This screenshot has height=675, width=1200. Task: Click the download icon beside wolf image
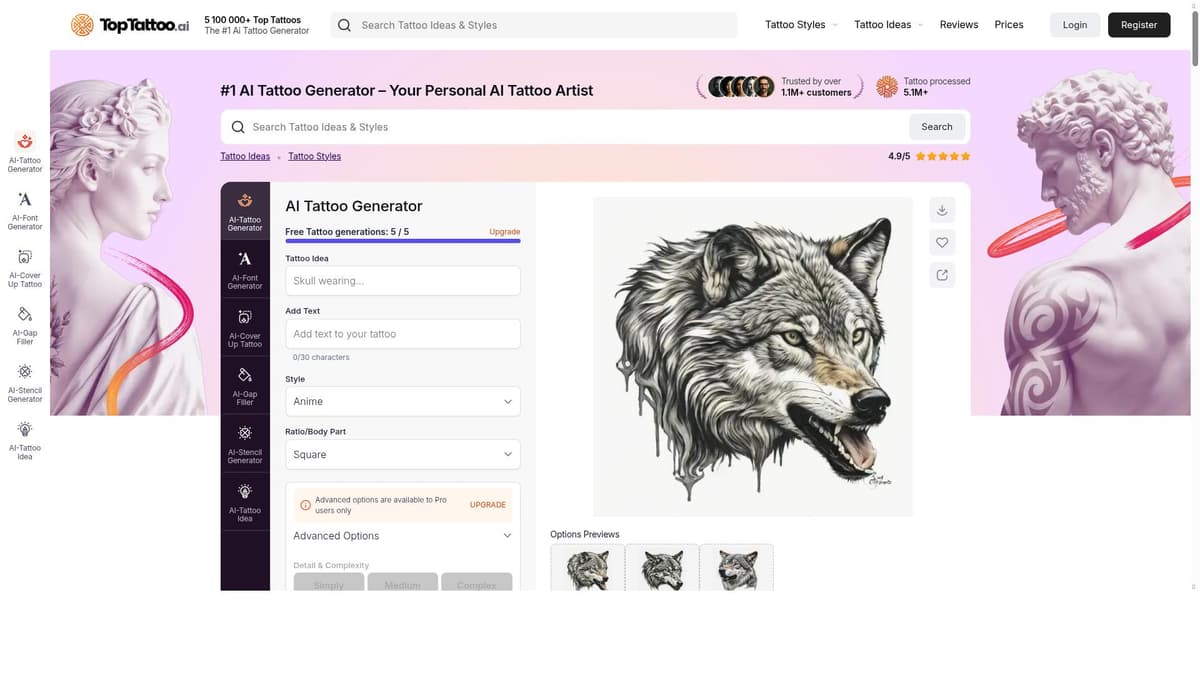tap(942, 210)
